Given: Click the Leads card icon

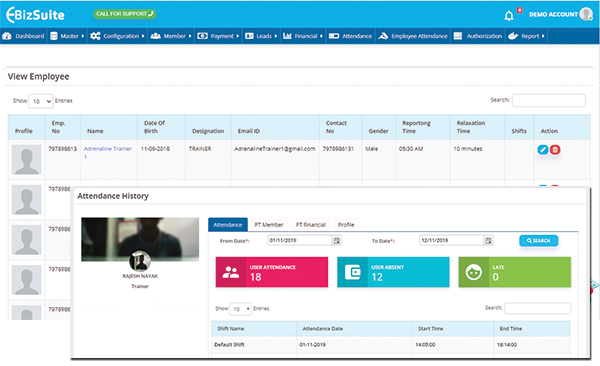Looking at the screenshot, I should click(249, 36).
